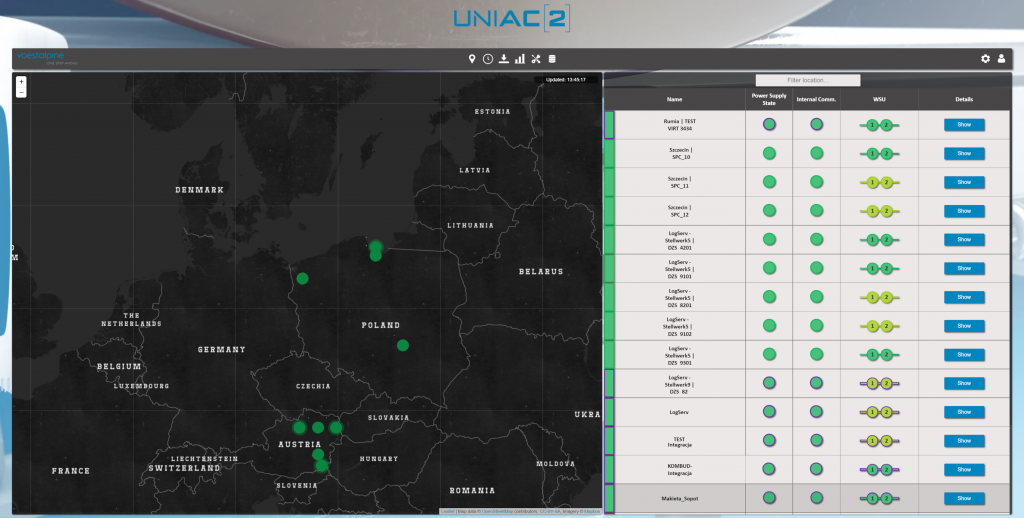The width and height of the screenshot is (1024, 518).
Task: Open the map location pin view
Action: (x=472, y=59)
